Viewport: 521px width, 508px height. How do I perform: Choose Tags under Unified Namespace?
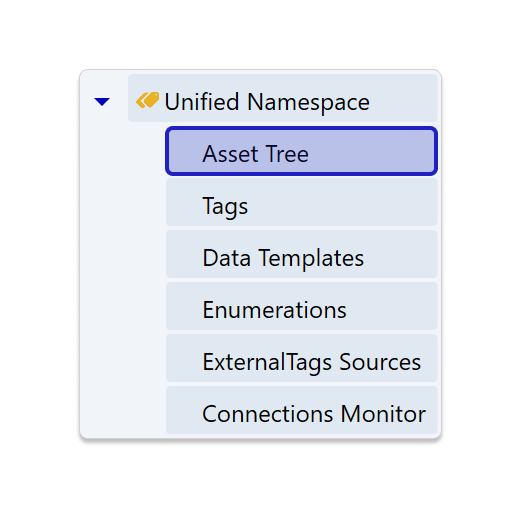pyautogui.click(x=302, y=202)
